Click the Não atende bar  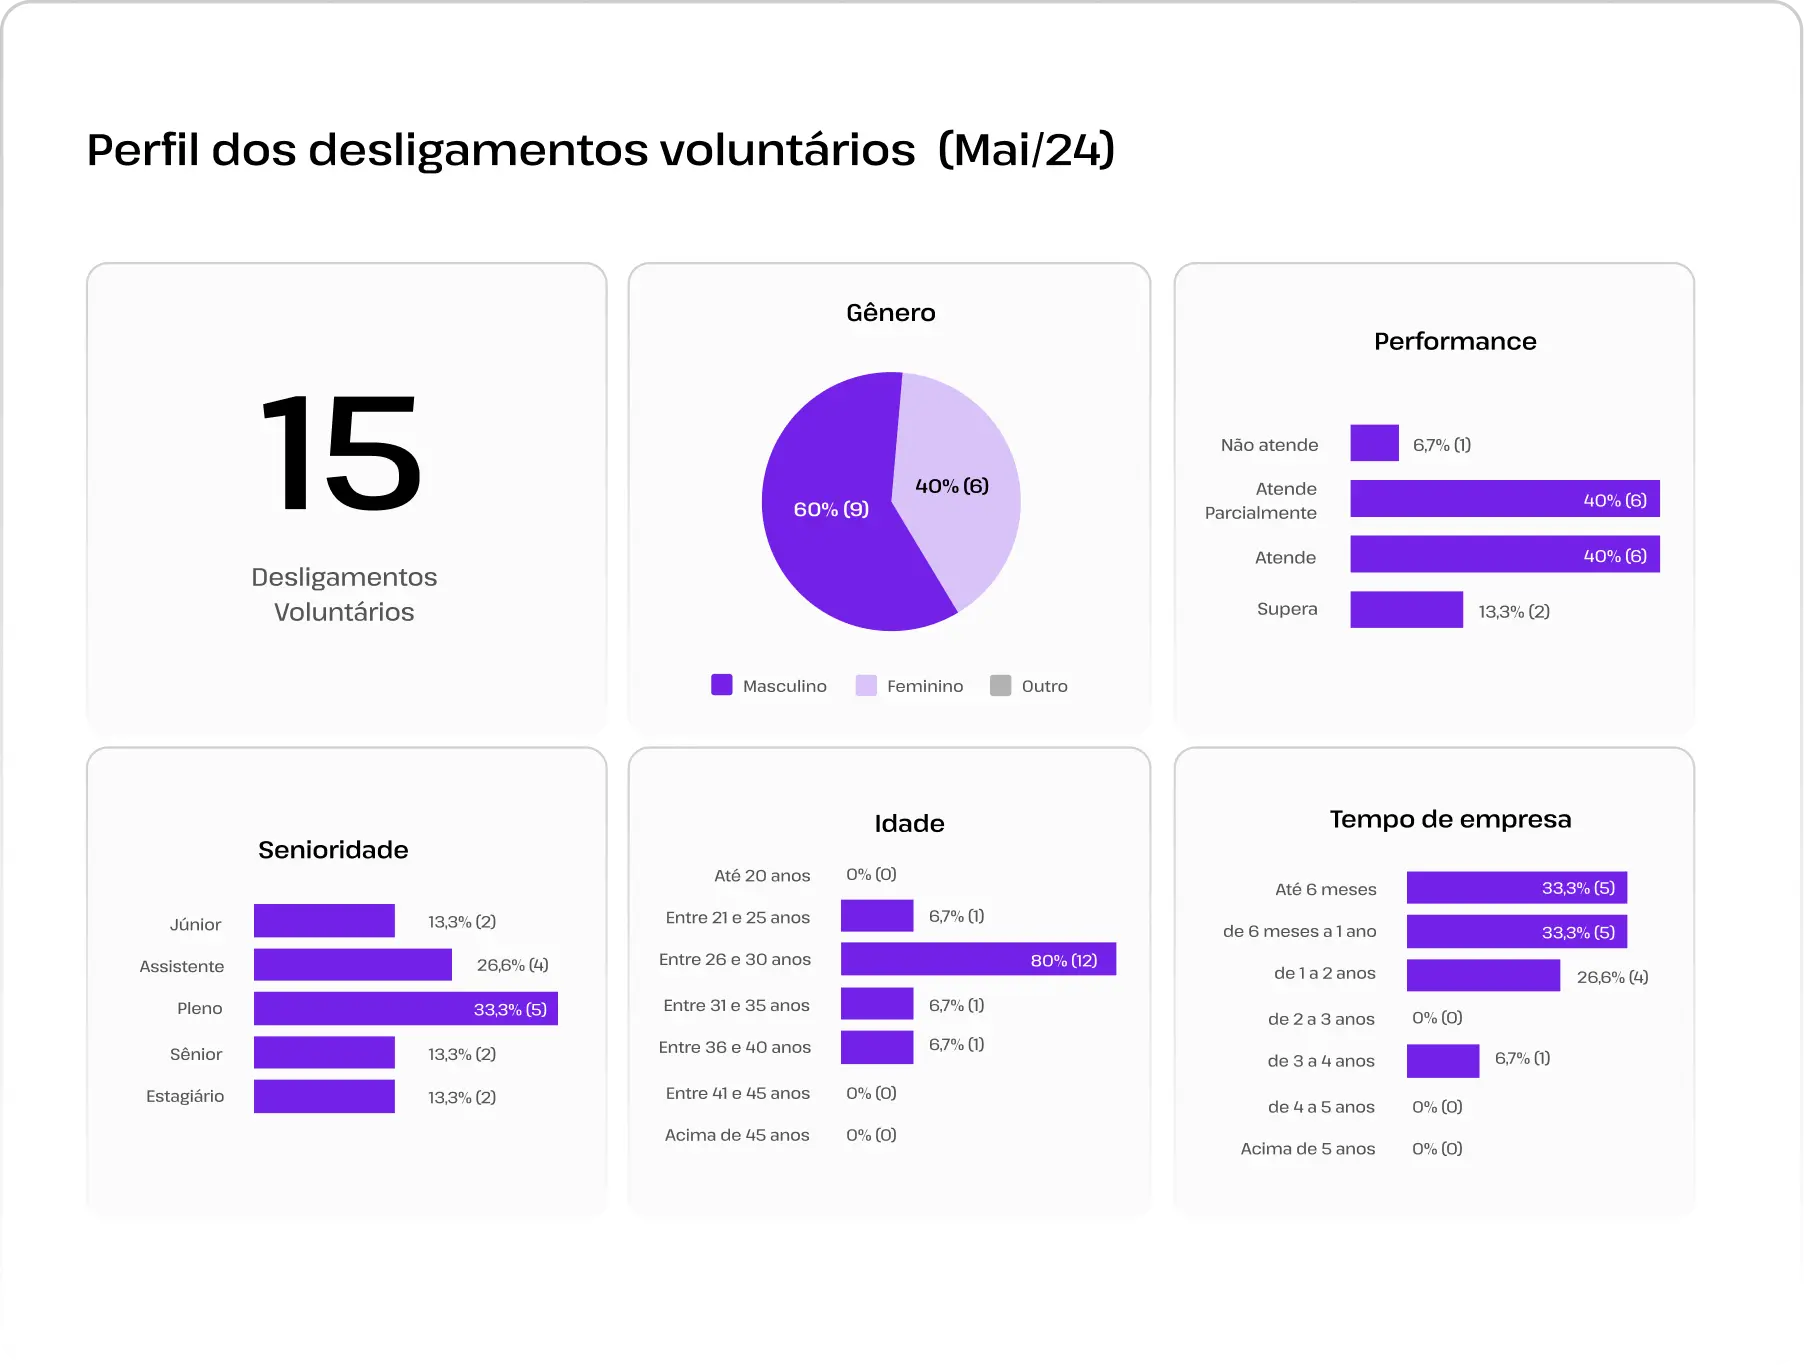[x=1374, y=443]
